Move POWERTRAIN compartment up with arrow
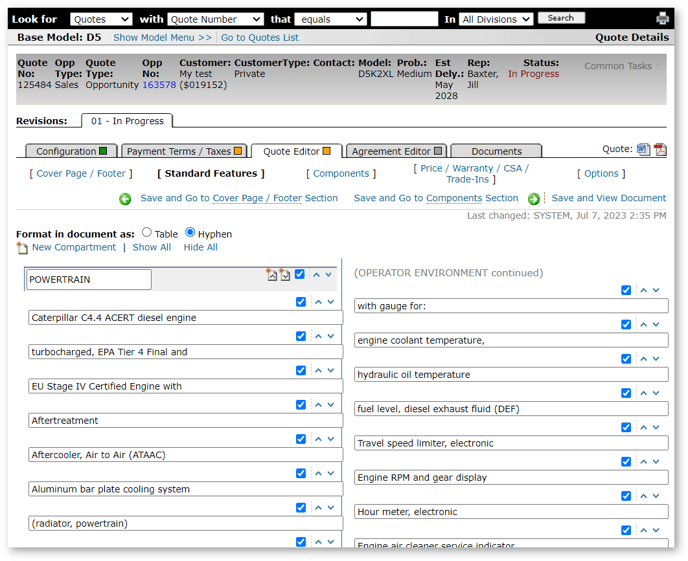This screenshot has height=561, width=688. (317, 274)
